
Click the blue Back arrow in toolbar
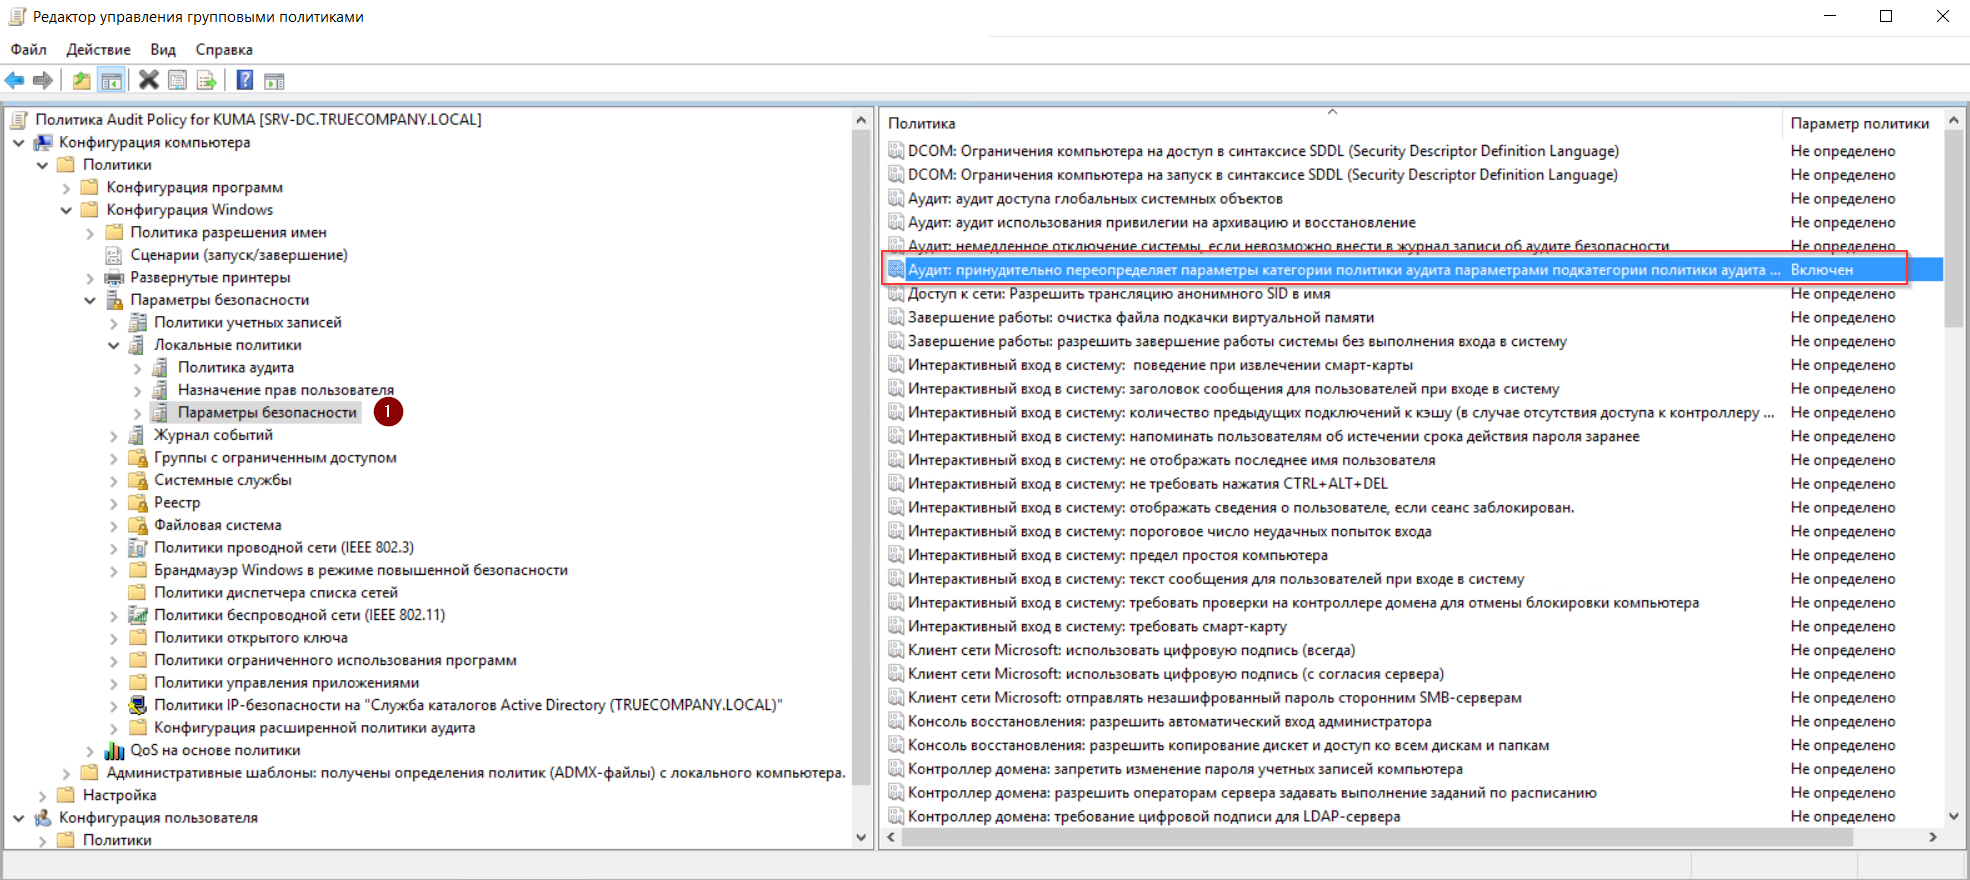[x=15, y=81]
